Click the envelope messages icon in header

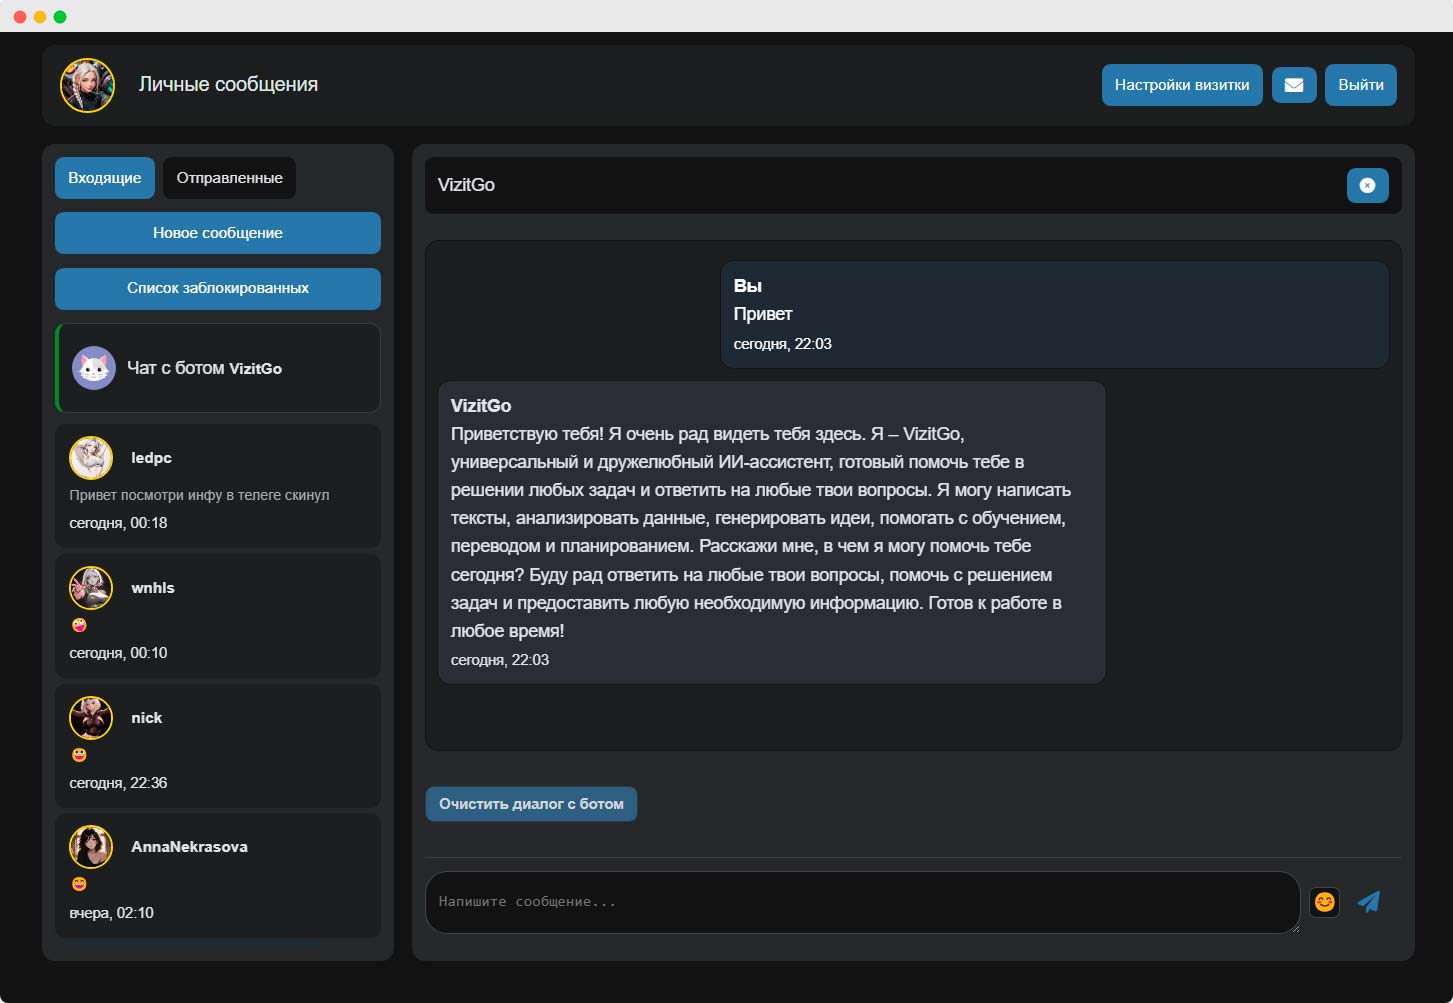(1293, 85)
